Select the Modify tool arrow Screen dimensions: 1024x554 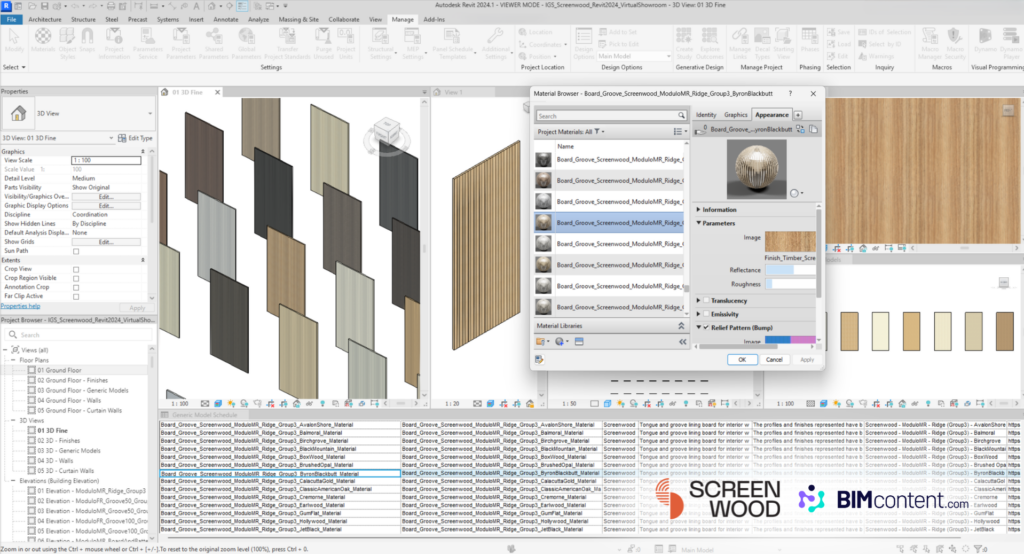(14, 36)
